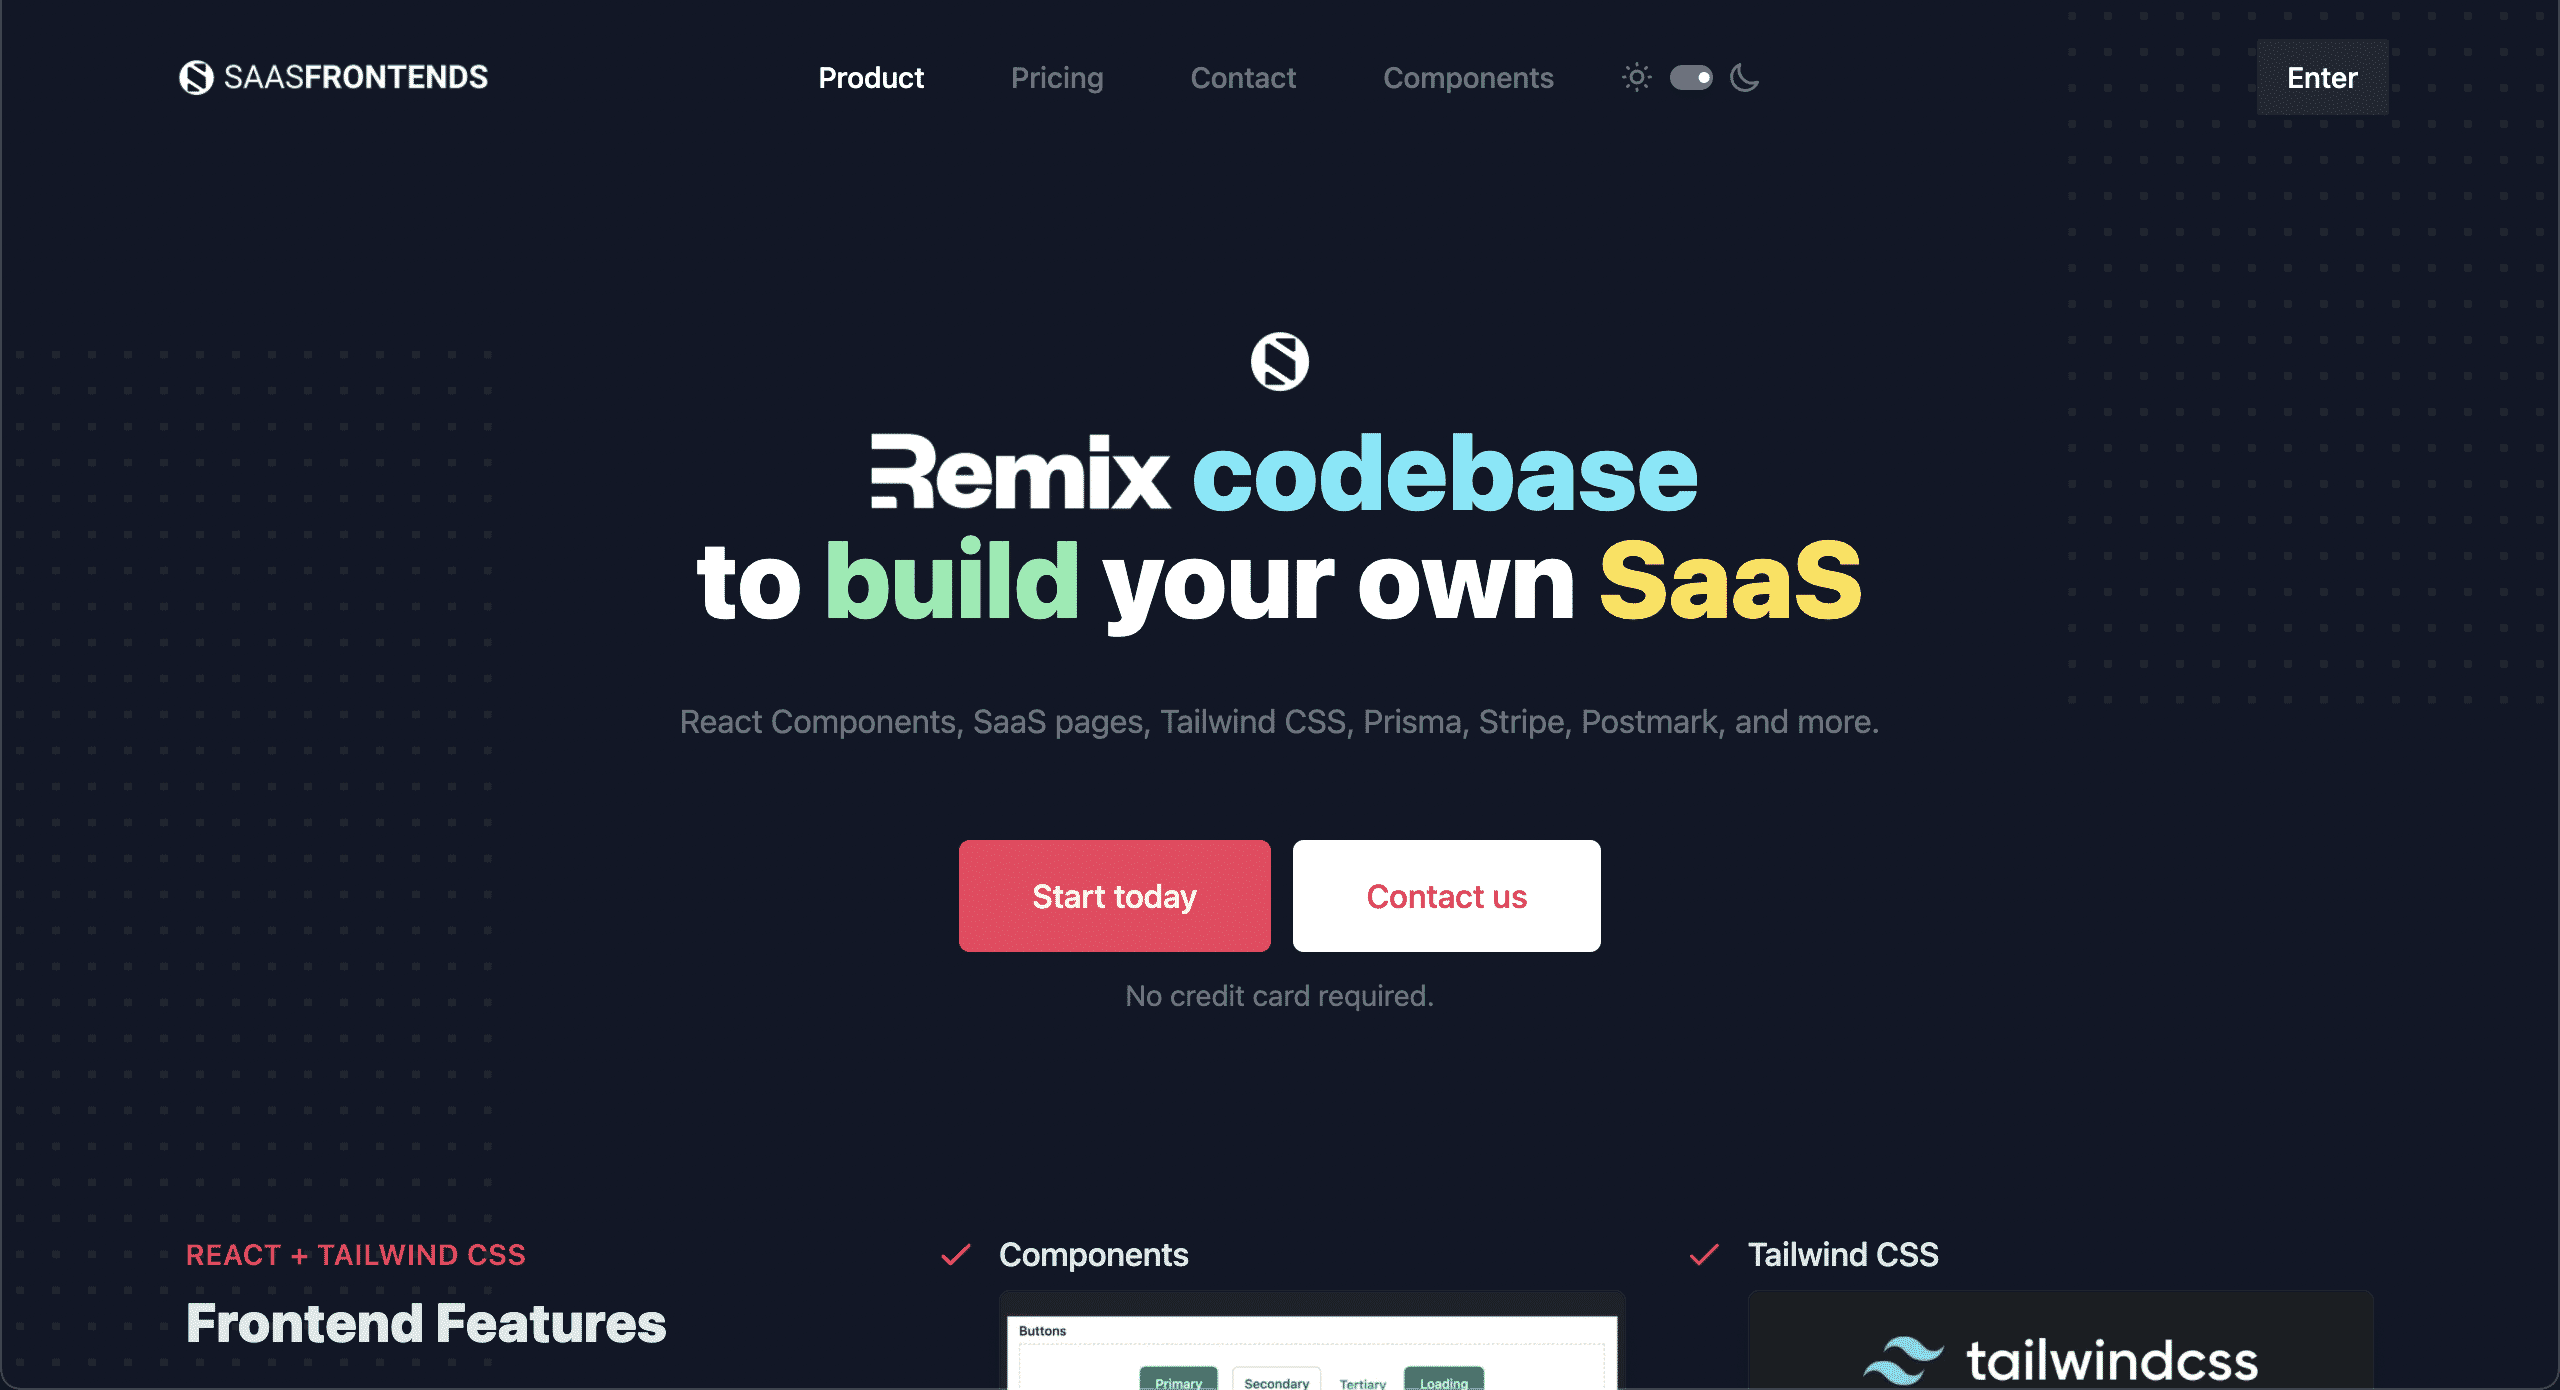Click the Primary button in preview
The height and width of the screenshot is (1390, 2560).
[x=1178, y=1380]
